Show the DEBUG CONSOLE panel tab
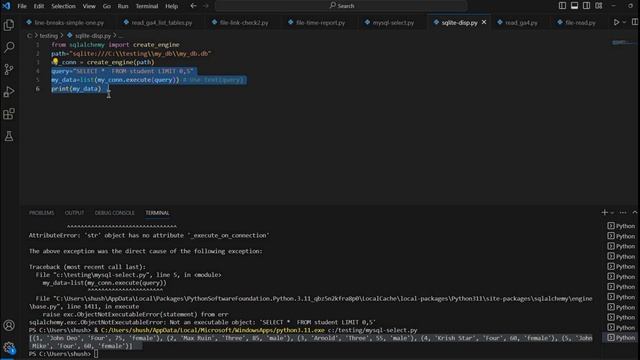640x360 pixels. (114, 213)
